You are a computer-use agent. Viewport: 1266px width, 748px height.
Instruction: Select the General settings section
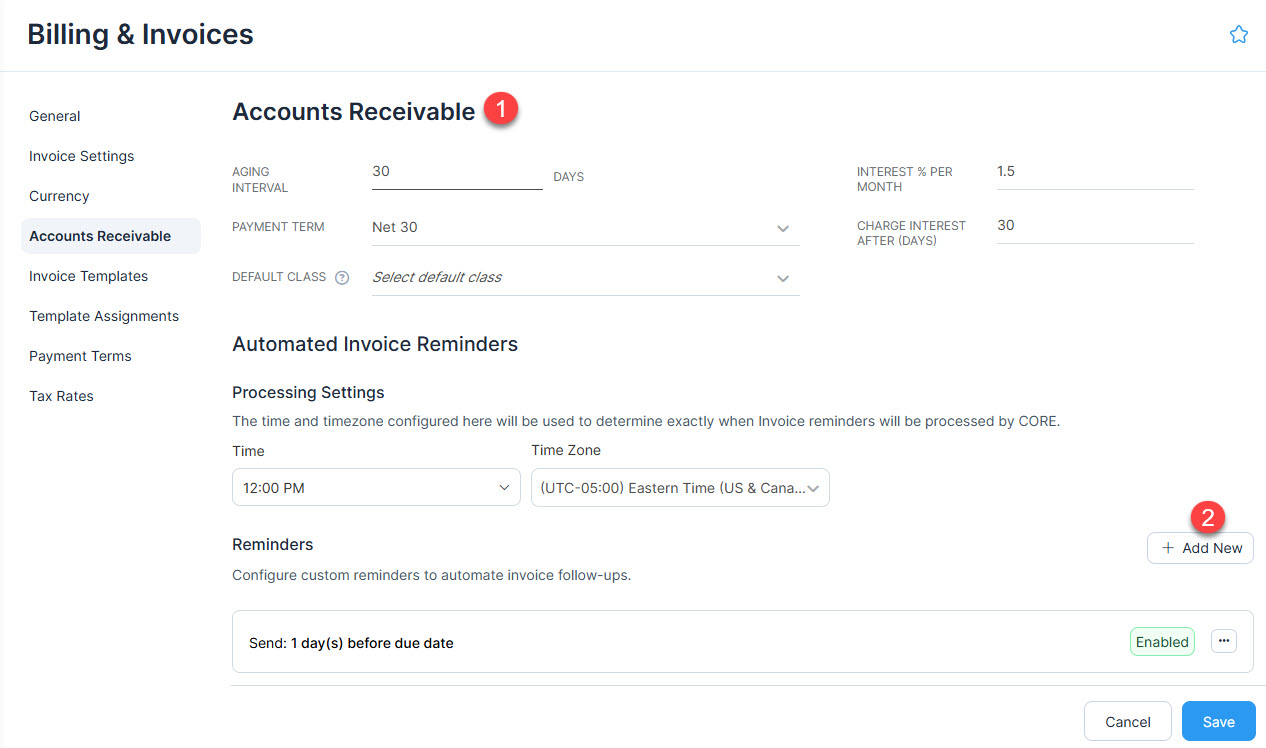point(54,116)
